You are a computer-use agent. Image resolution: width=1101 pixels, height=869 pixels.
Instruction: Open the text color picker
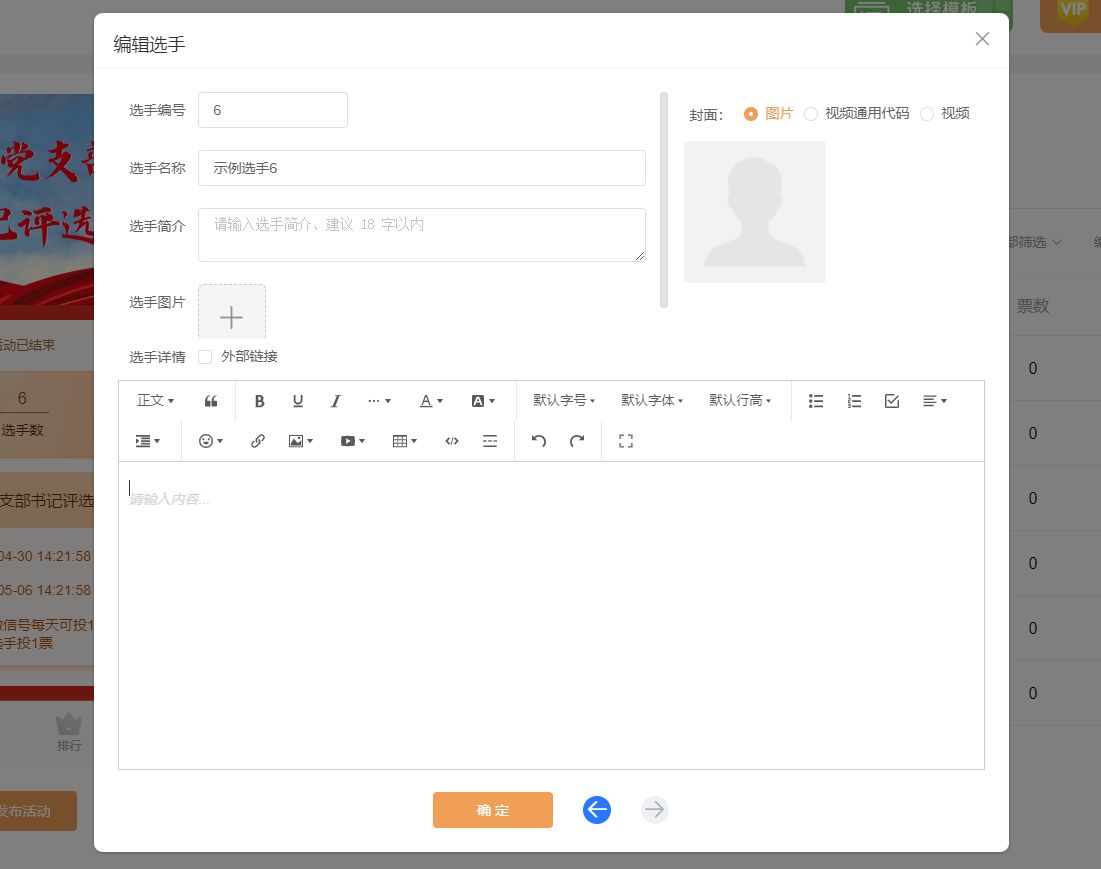pyautogui.click(x=431, y=401)
